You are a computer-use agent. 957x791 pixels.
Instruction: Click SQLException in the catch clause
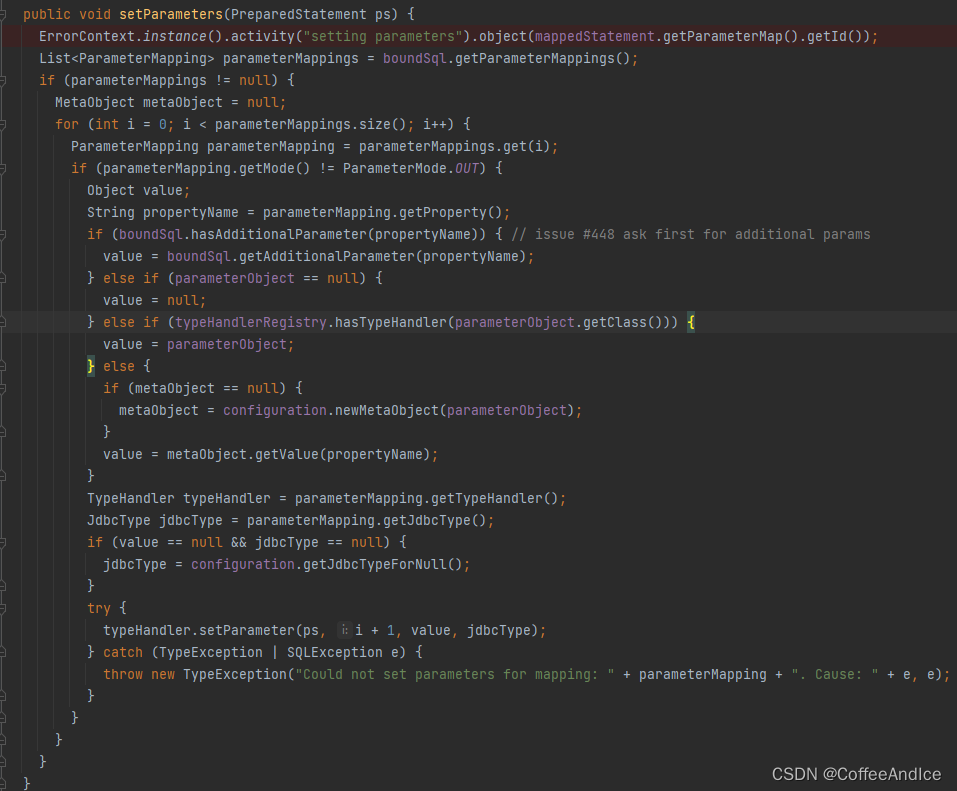pos(334,652)
